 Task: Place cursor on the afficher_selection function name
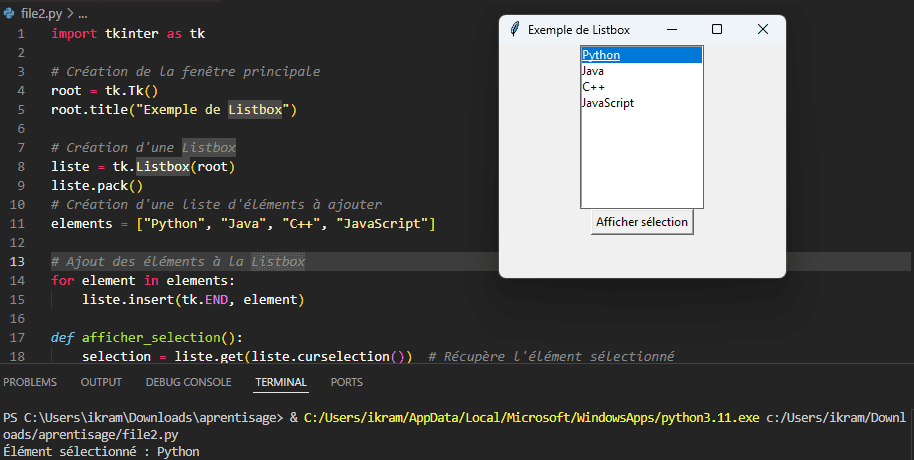pyautogui.click(x=151, y=338)
